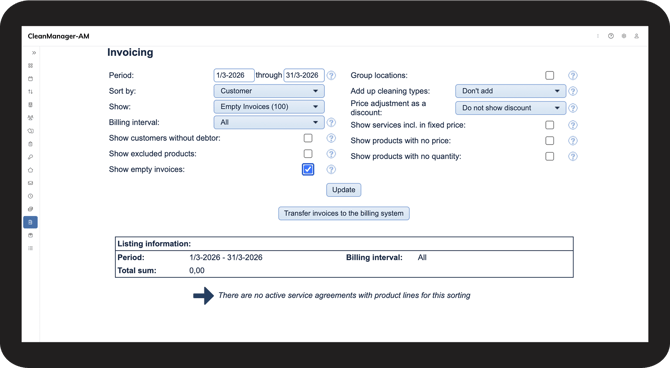This screenshot has height=368, width=670.
Task: Open help for services incl. in fixed price
Action: click(573, 125)
